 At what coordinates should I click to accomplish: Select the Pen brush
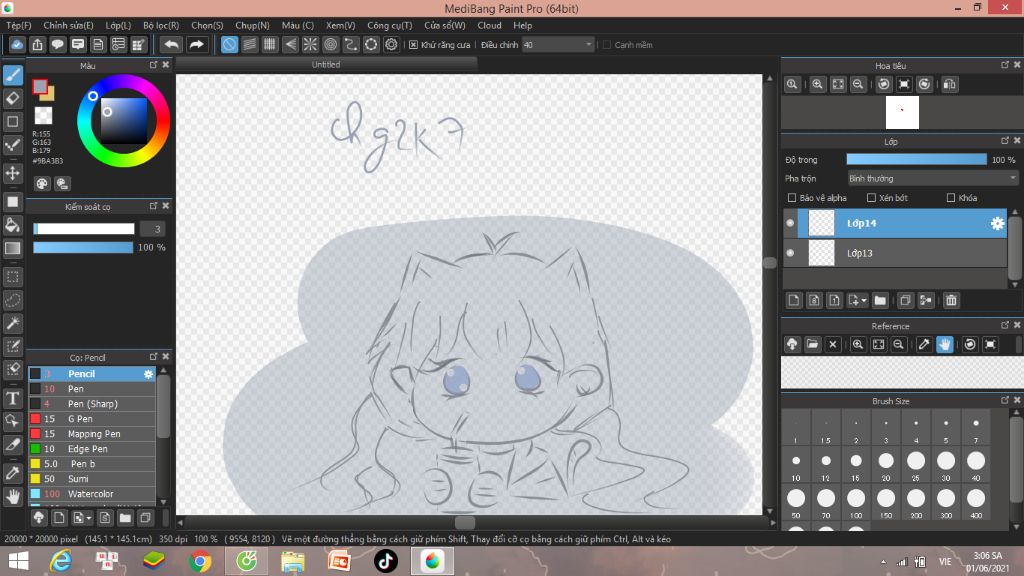click(92, 389)
